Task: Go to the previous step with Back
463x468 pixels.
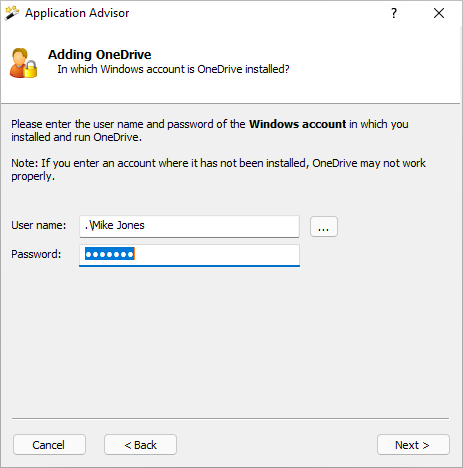Action: (x=140, y=444)
